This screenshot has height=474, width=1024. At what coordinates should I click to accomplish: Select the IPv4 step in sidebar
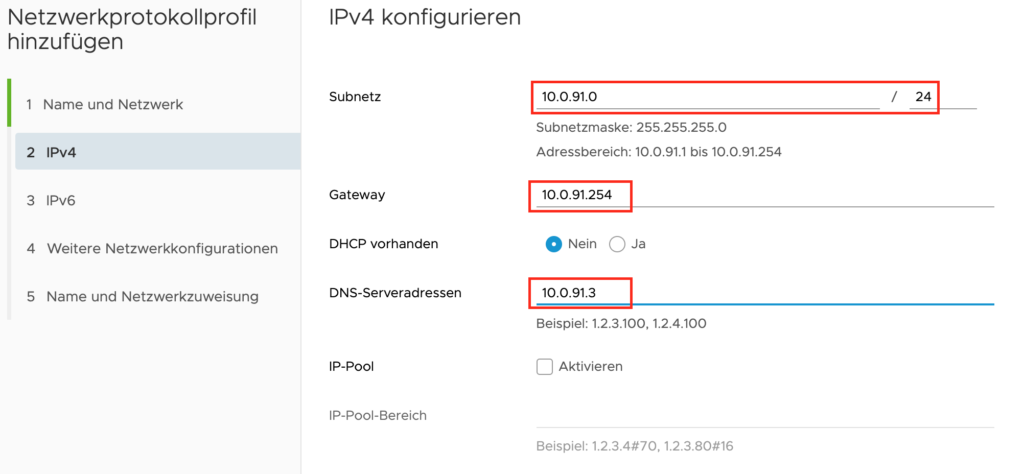click(157, 152)
